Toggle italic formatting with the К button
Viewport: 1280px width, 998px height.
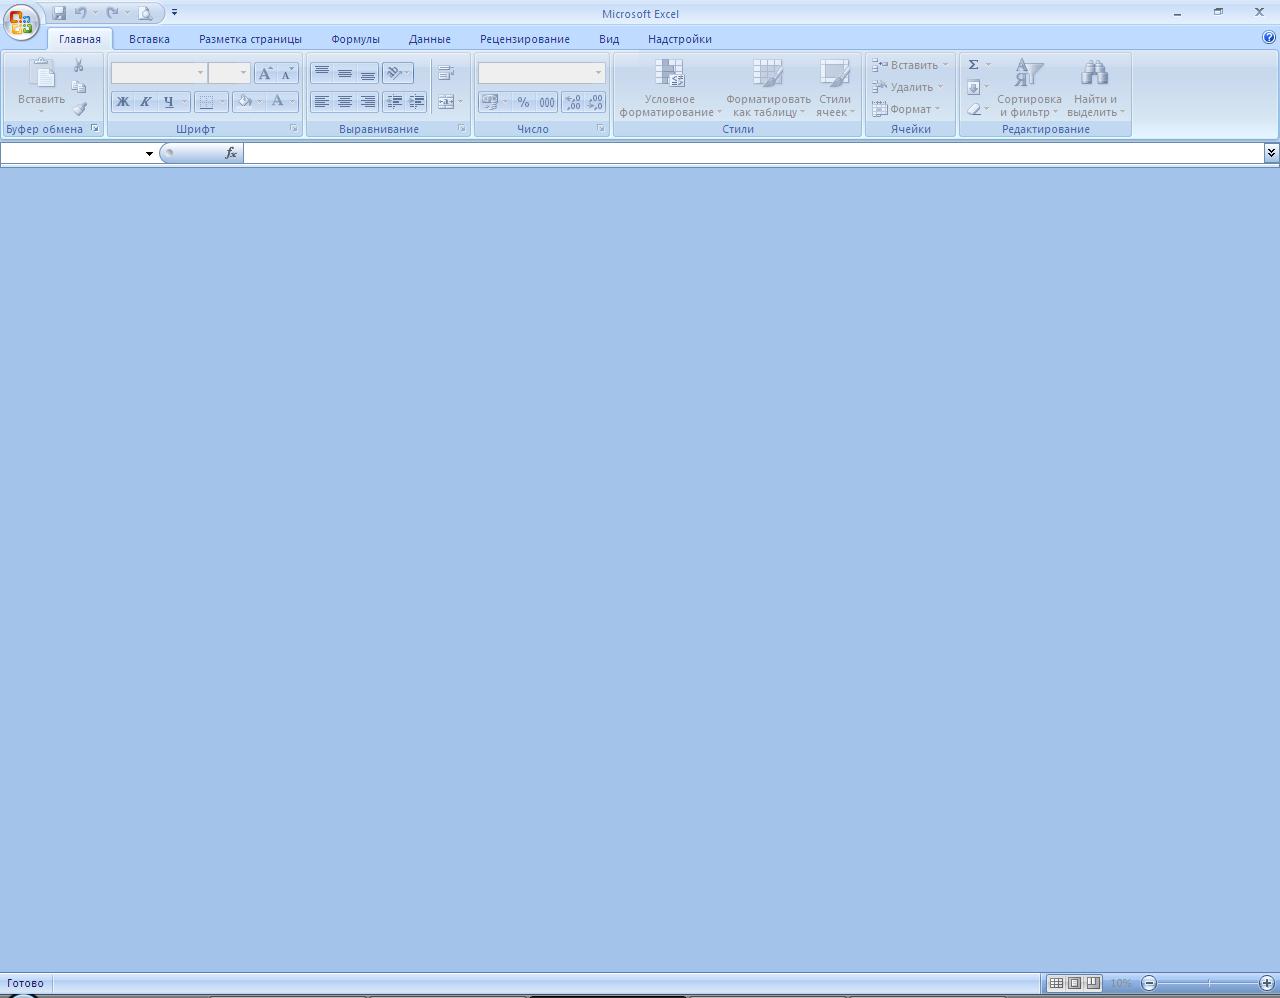145,102
